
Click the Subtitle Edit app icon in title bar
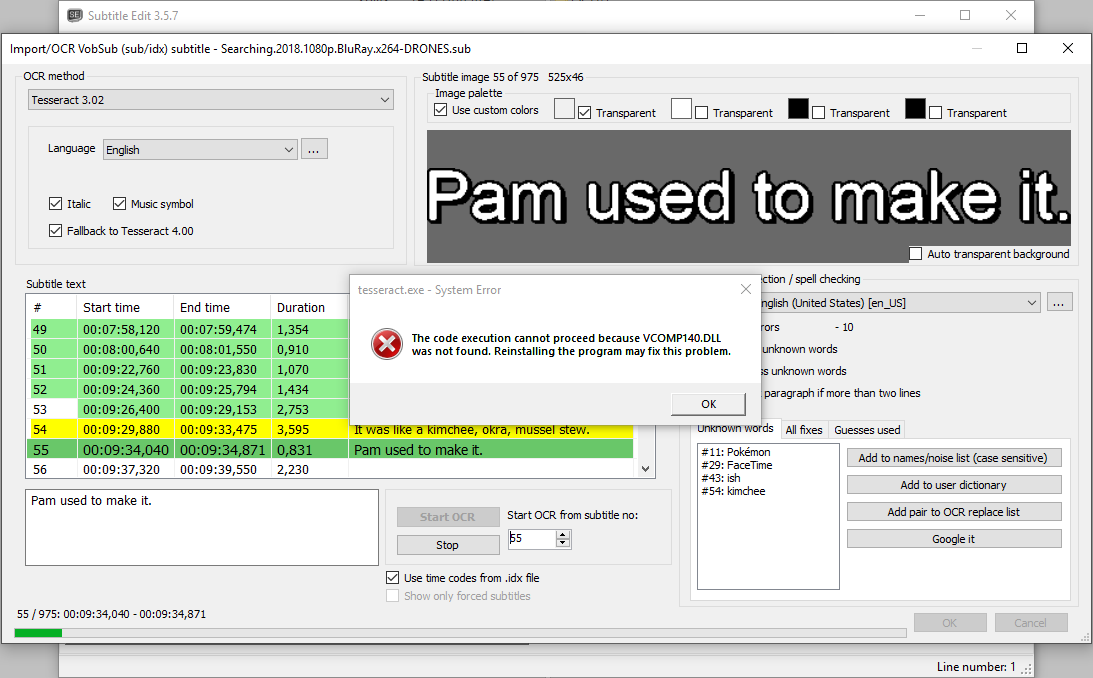75,15
